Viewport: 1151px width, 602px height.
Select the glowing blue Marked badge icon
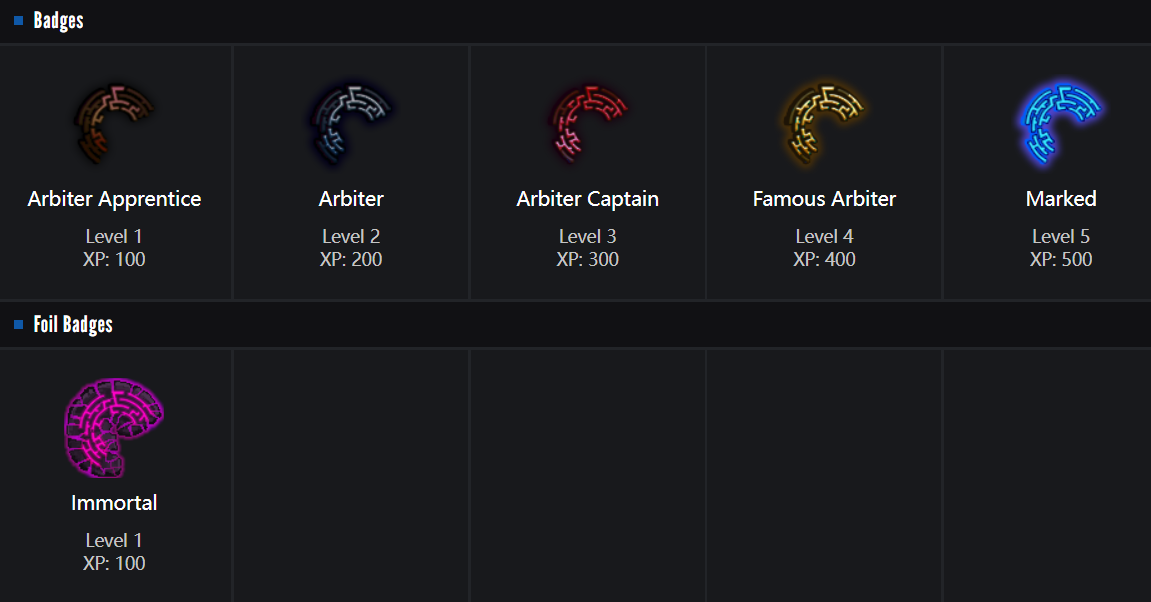click(x=1060, y=123)
